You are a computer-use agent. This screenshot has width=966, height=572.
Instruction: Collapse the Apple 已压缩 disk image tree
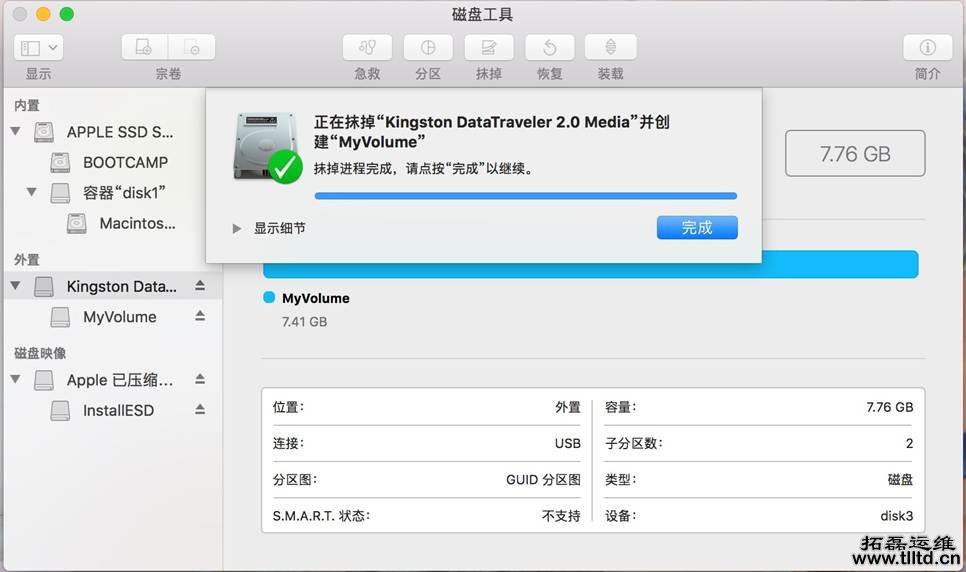[16, 379]
